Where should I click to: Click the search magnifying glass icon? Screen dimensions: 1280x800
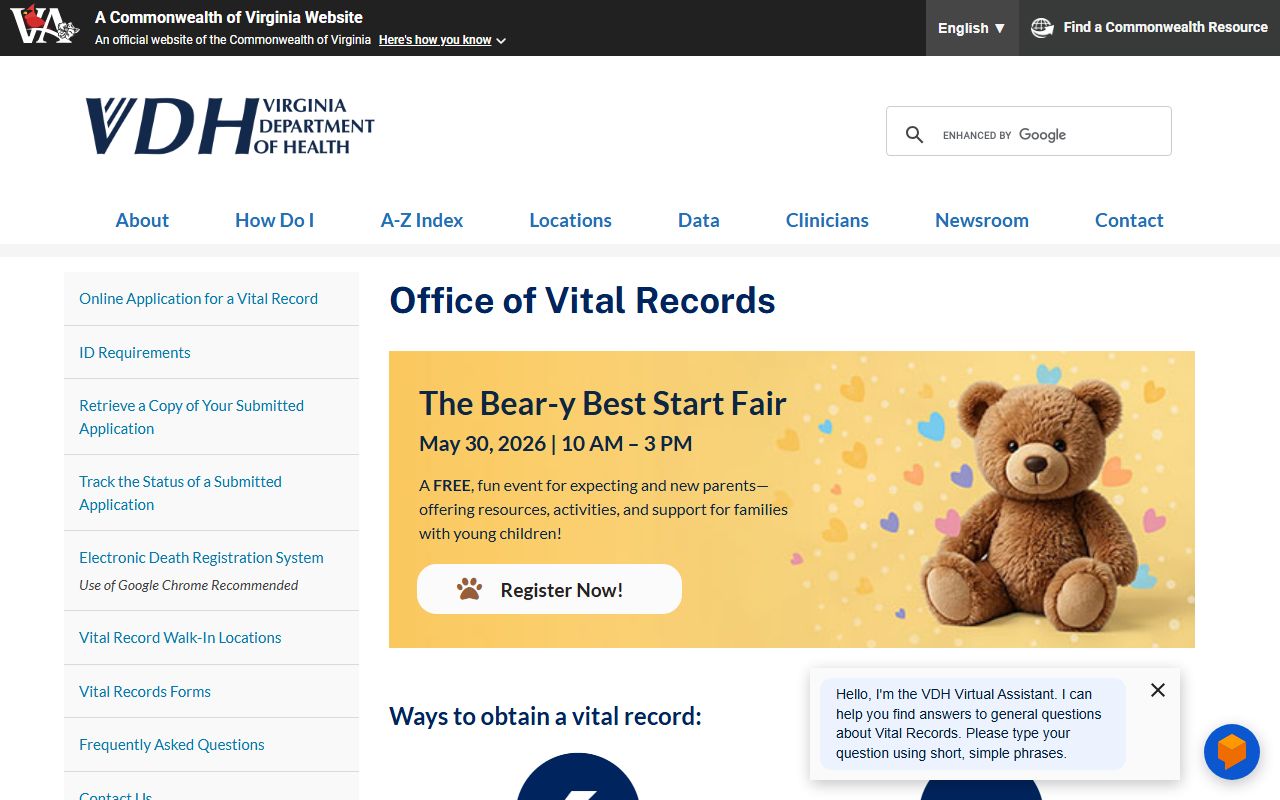point(914,134)
